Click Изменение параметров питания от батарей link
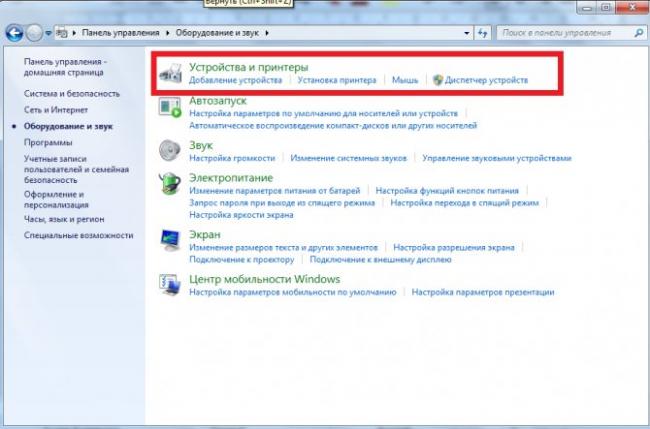The width and height of the screenshot is (650, 429). [275, 191]
